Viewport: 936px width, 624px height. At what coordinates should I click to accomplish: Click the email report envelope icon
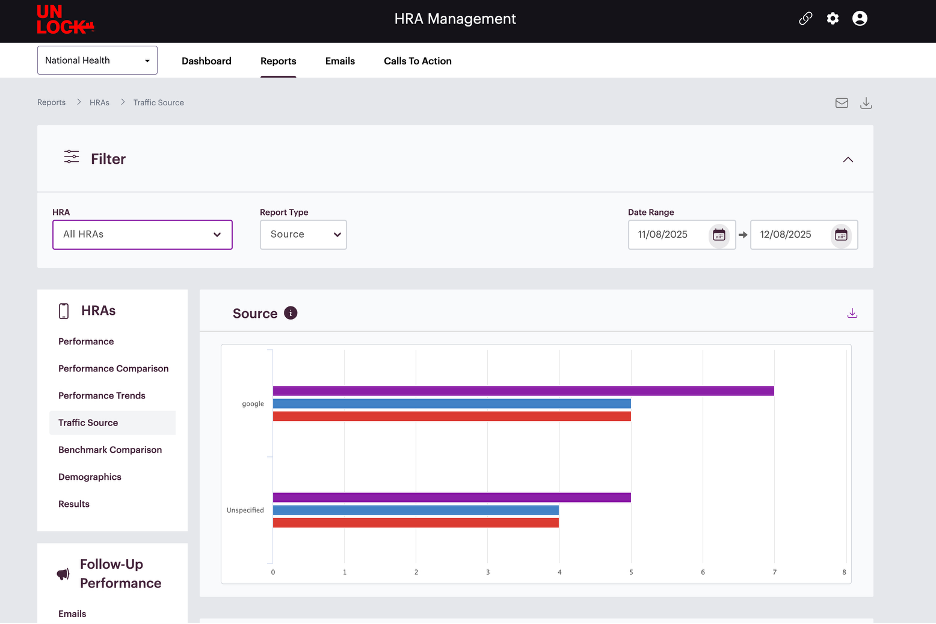pos(841,103)
